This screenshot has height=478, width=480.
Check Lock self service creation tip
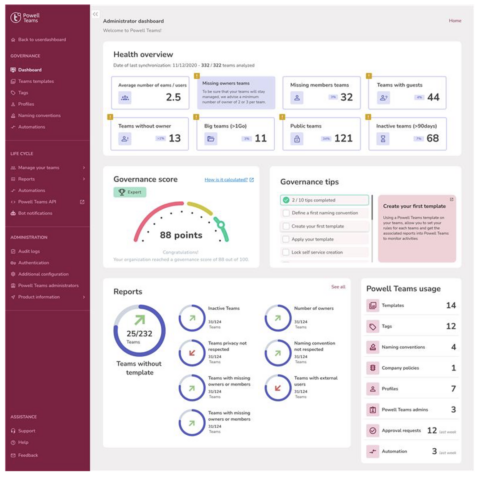click(x=286, y=252)
